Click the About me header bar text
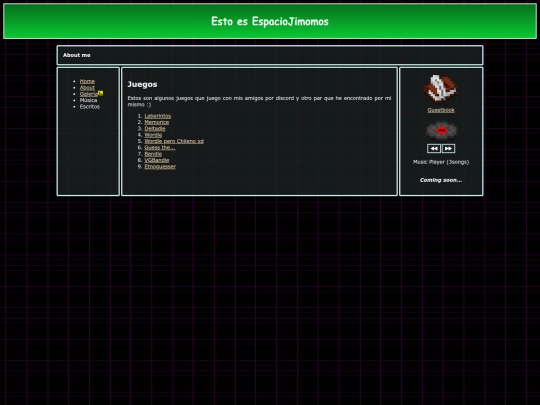The height and width of the screenshot is (405, 540). (77, 55)
